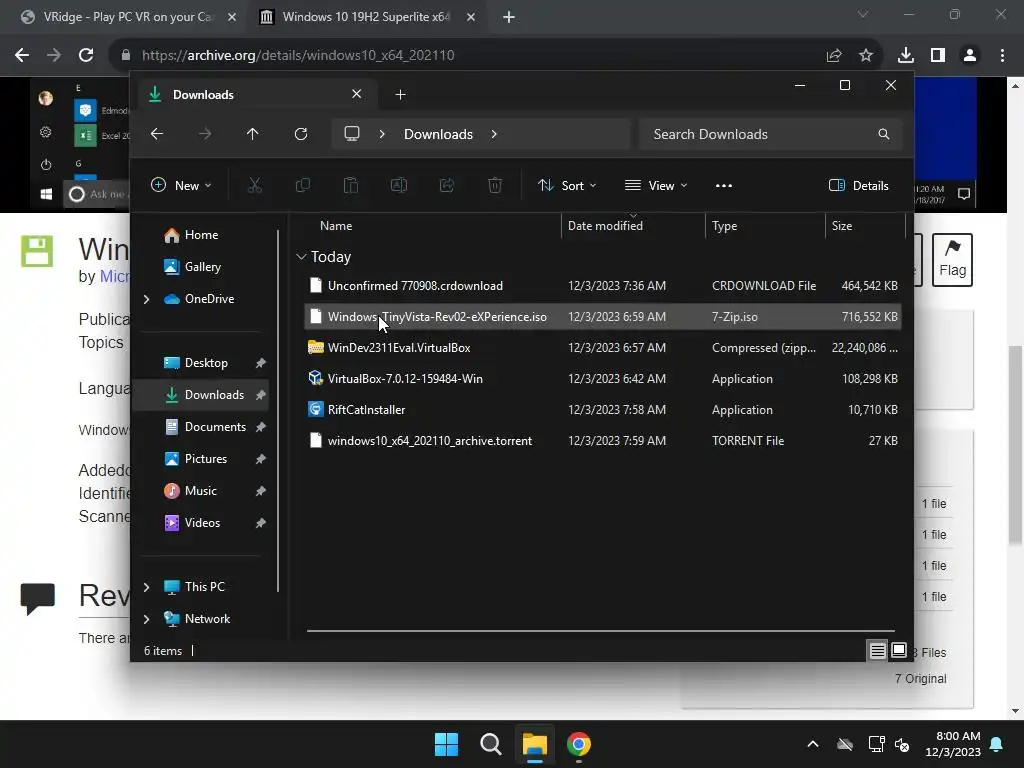
Task: Click the Chrome page vertical scrollbar
Action: (x=1015, y=444)
